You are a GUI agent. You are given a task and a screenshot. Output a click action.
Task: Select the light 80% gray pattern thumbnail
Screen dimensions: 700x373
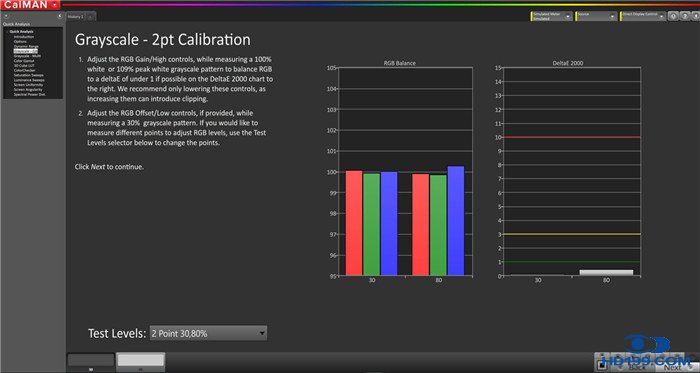click(141, 360)
